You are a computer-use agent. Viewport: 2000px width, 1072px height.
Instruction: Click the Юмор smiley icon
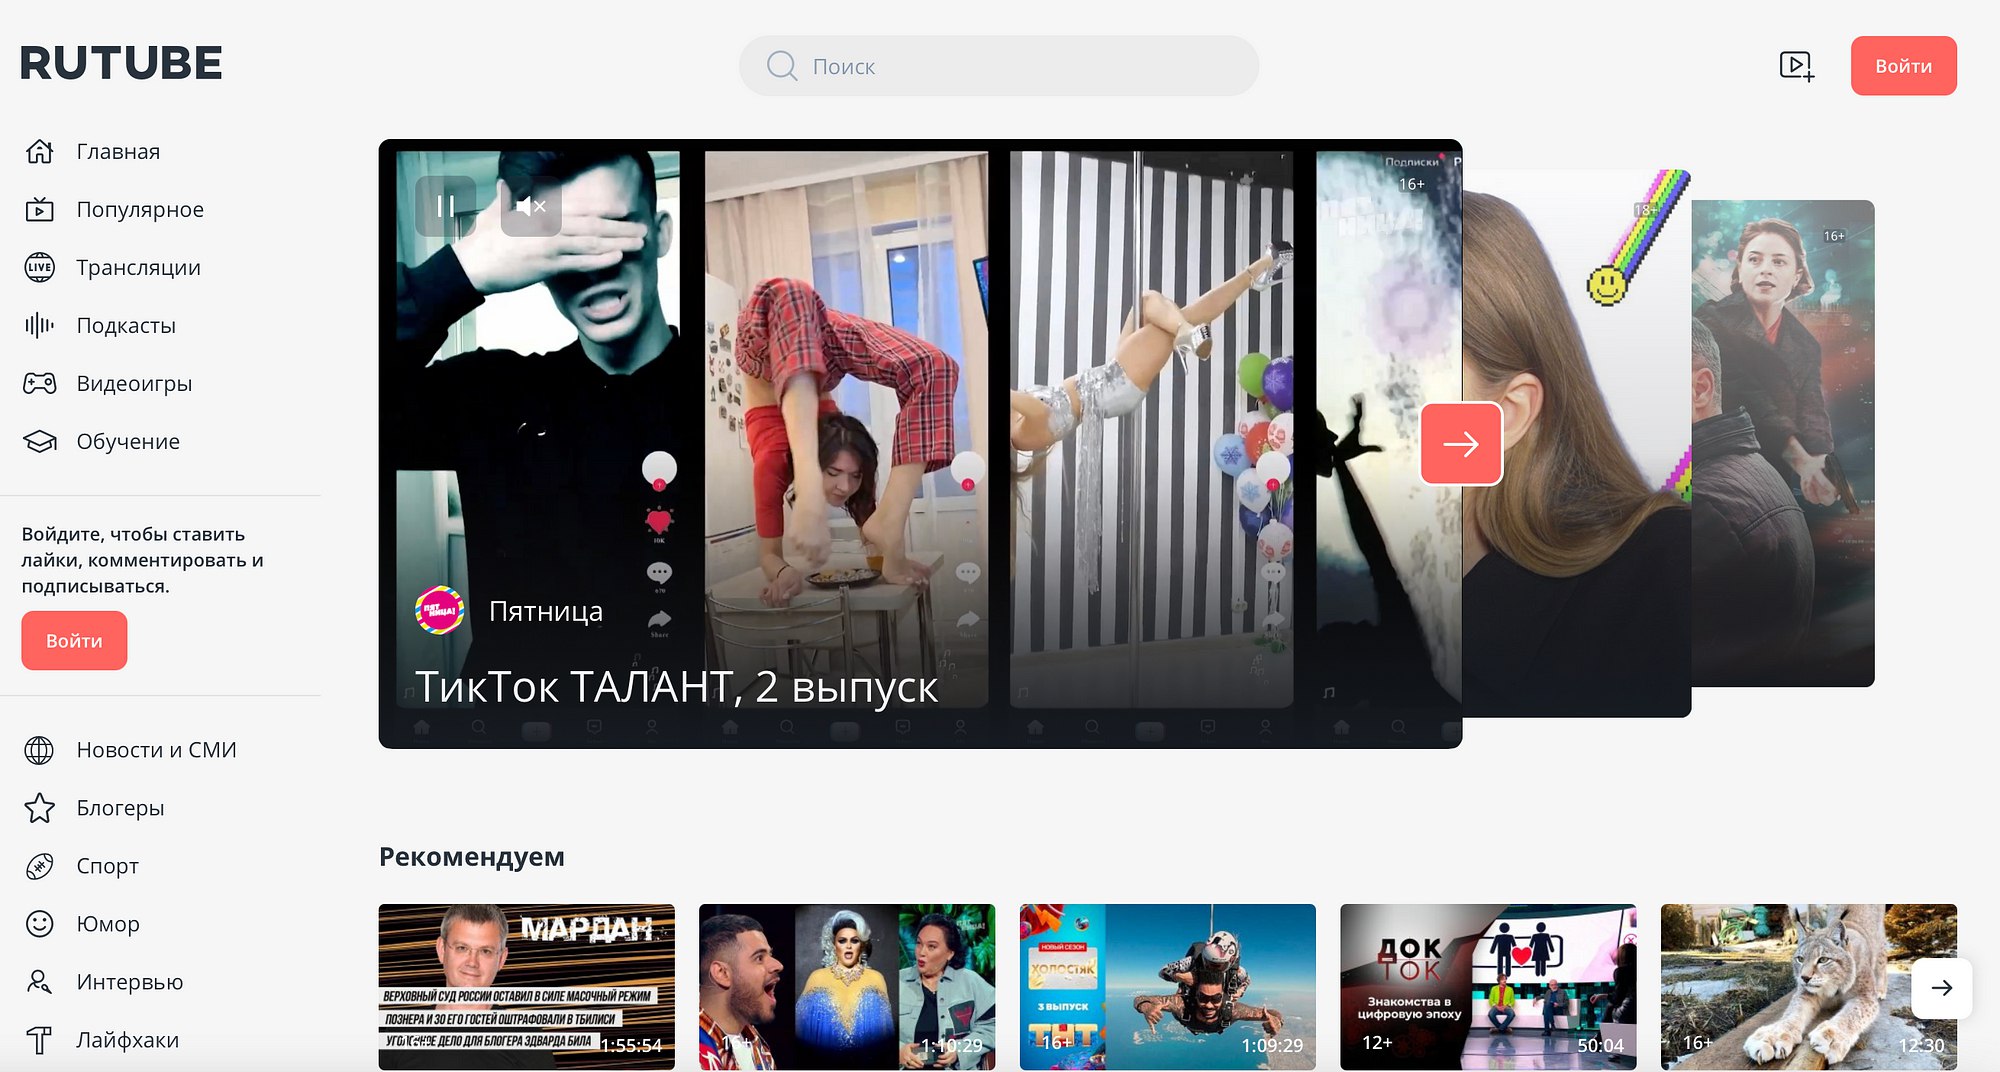[40, 924]
